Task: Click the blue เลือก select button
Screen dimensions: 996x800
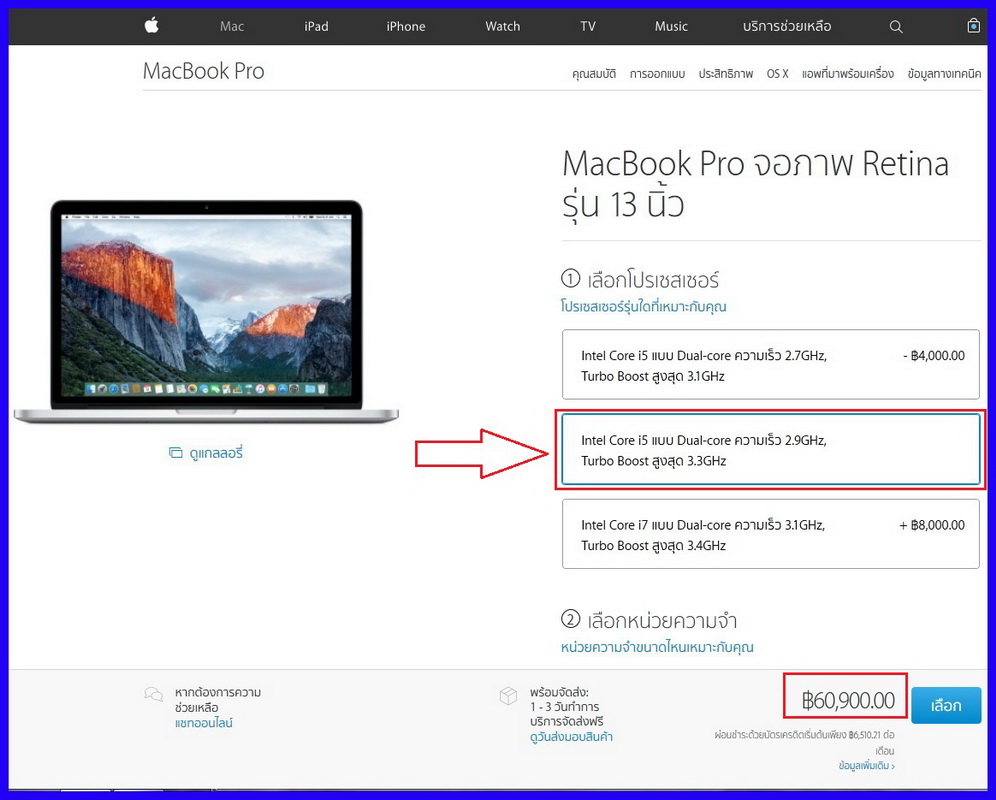Action: pos(946,705)
